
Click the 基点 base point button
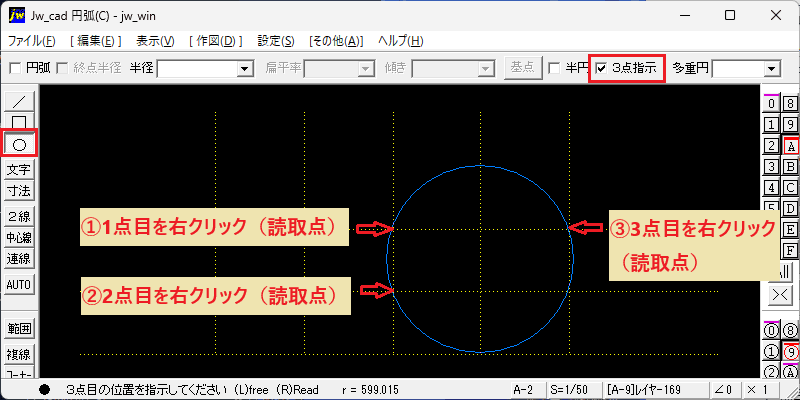[x=522, y=68]
